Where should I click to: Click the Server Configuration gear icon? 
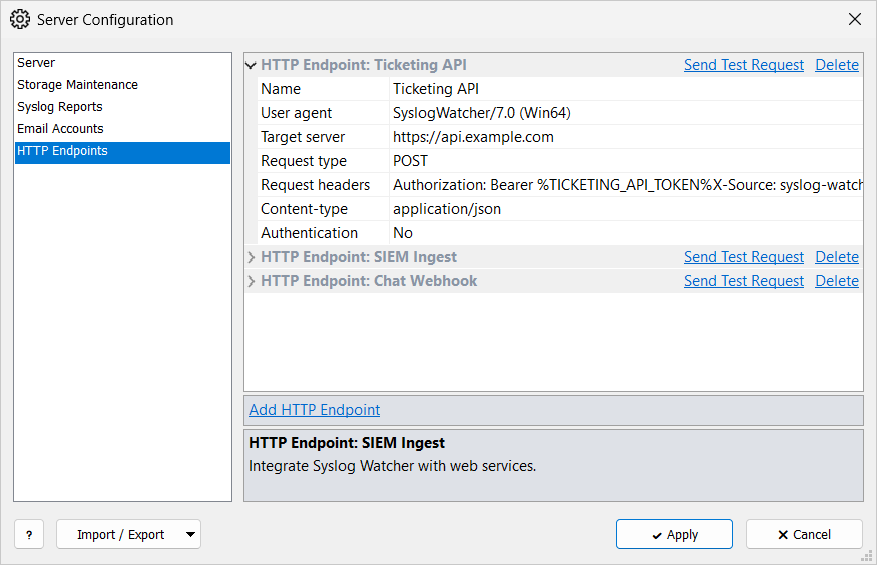(20, 20)
